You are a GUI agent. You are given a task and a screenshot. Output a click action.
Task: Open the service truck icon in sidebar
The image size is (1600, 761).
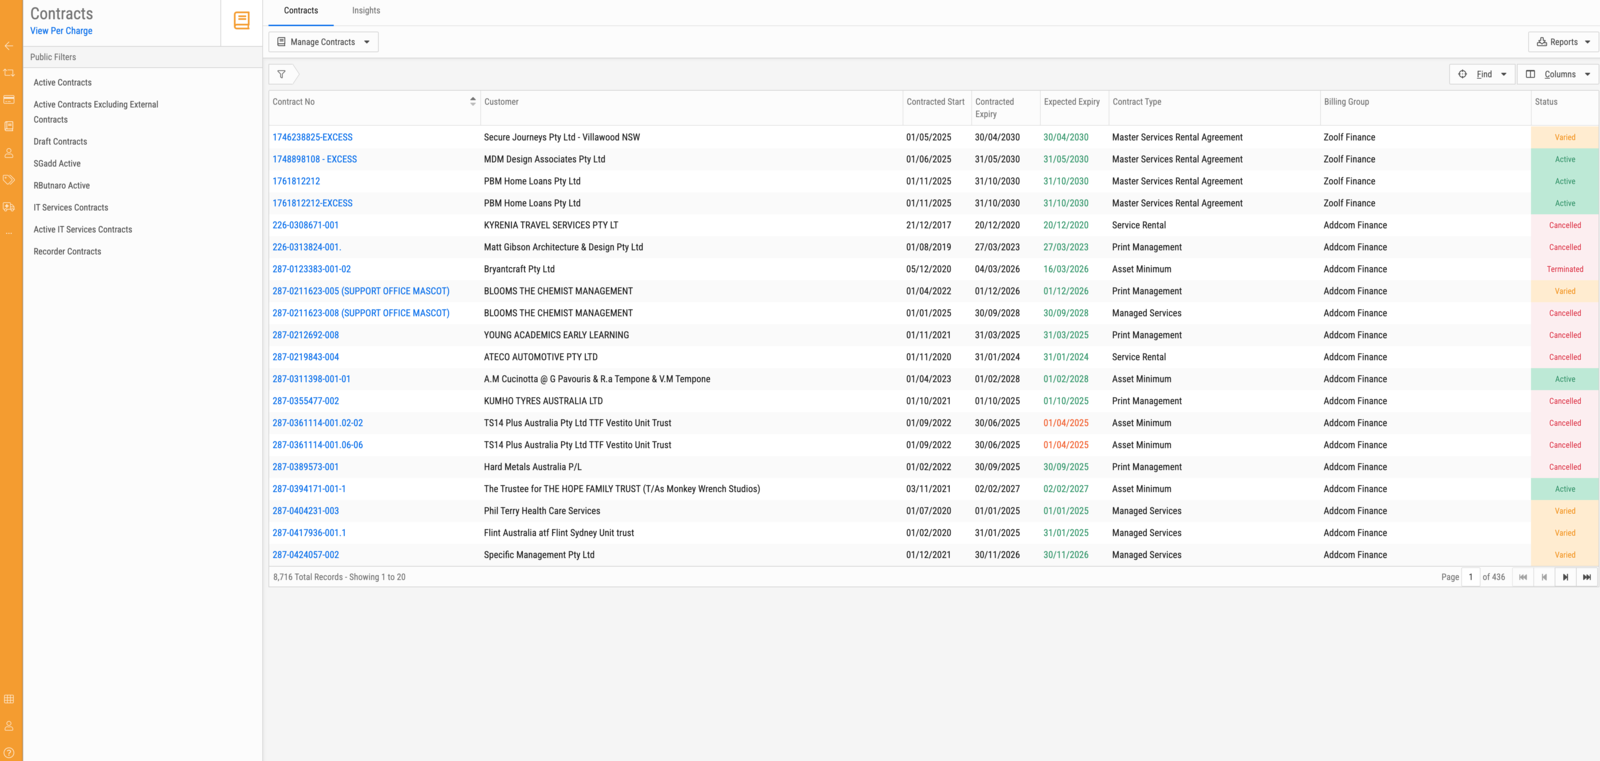point(9,207)
